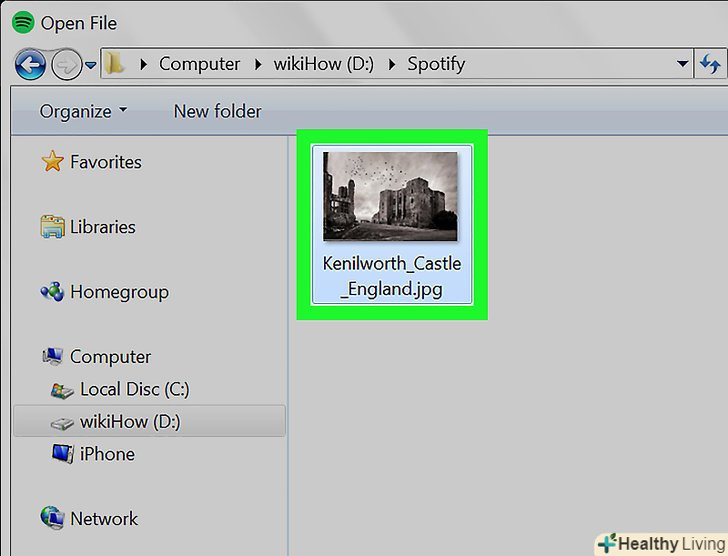Select Computer in the navigation pane

tap(110, 357)
